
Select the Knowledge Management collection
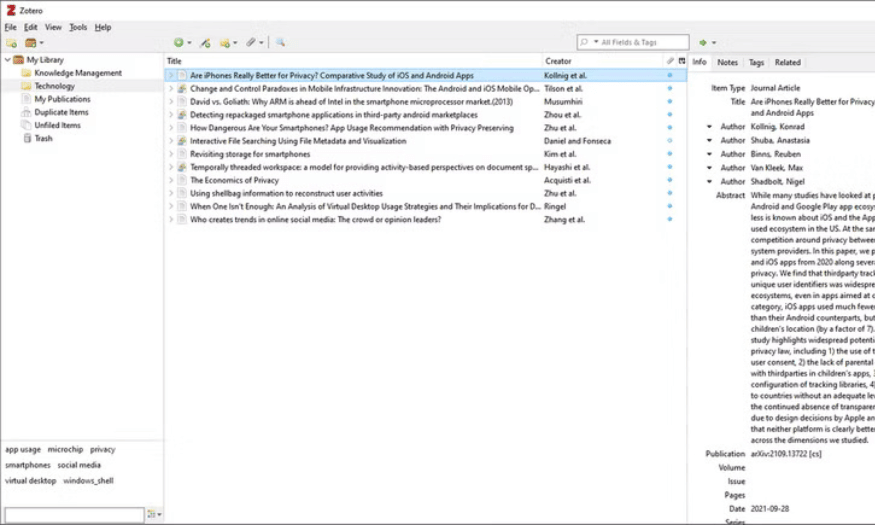tap(78, 73)
